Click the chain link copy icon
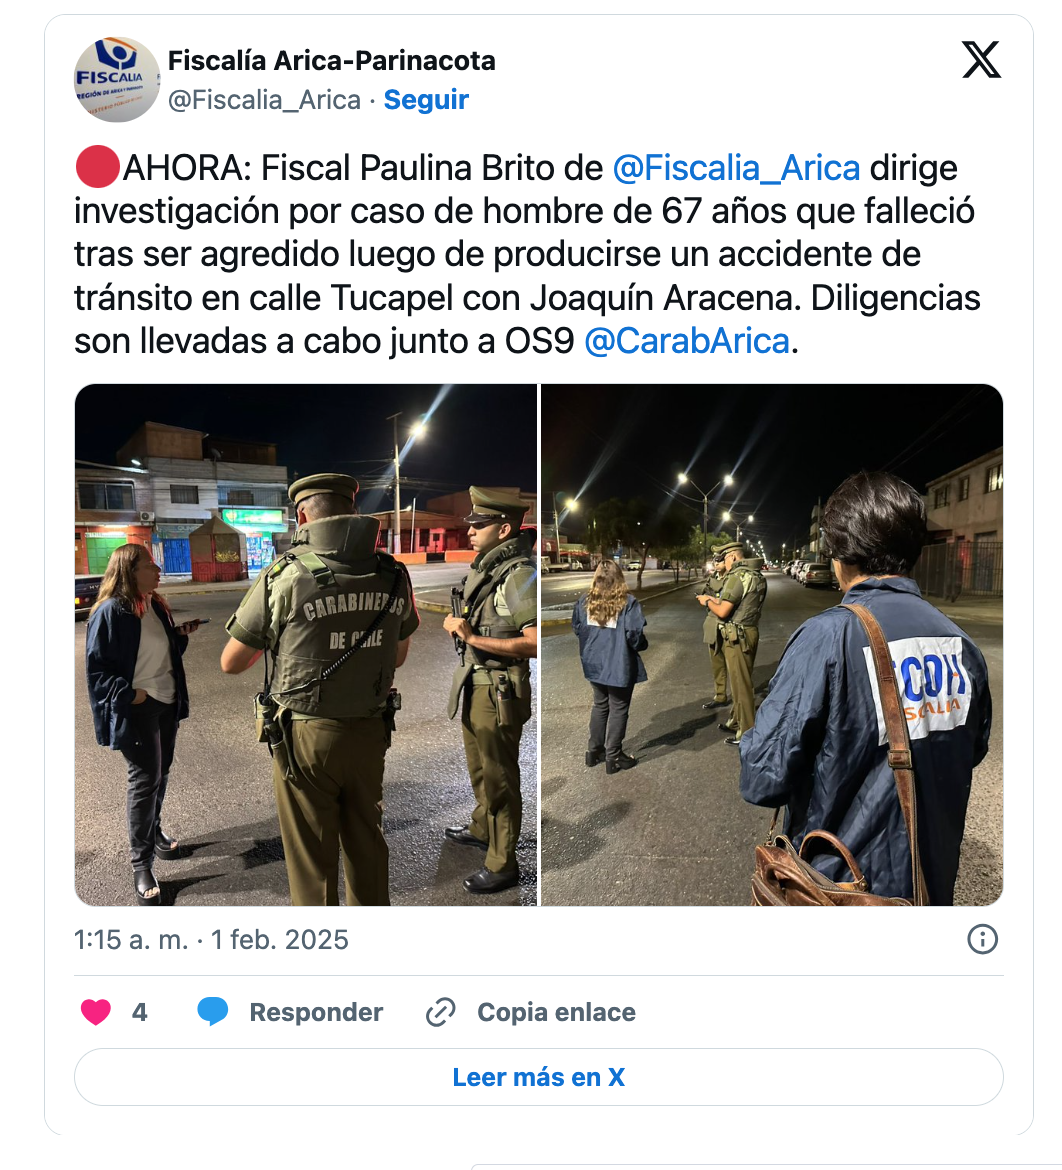Viewport: 1062px width, 1170px height. 440,1013
